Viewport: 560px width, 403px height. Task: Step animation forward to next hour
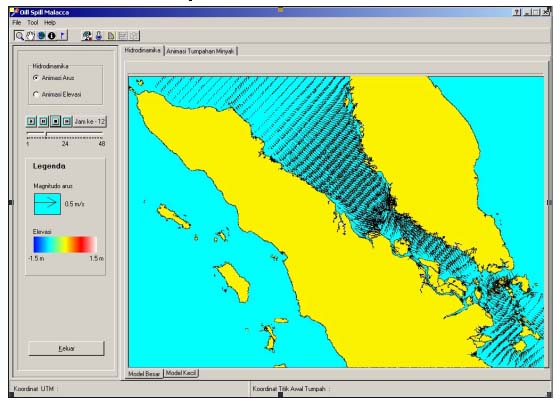point(67,121)
